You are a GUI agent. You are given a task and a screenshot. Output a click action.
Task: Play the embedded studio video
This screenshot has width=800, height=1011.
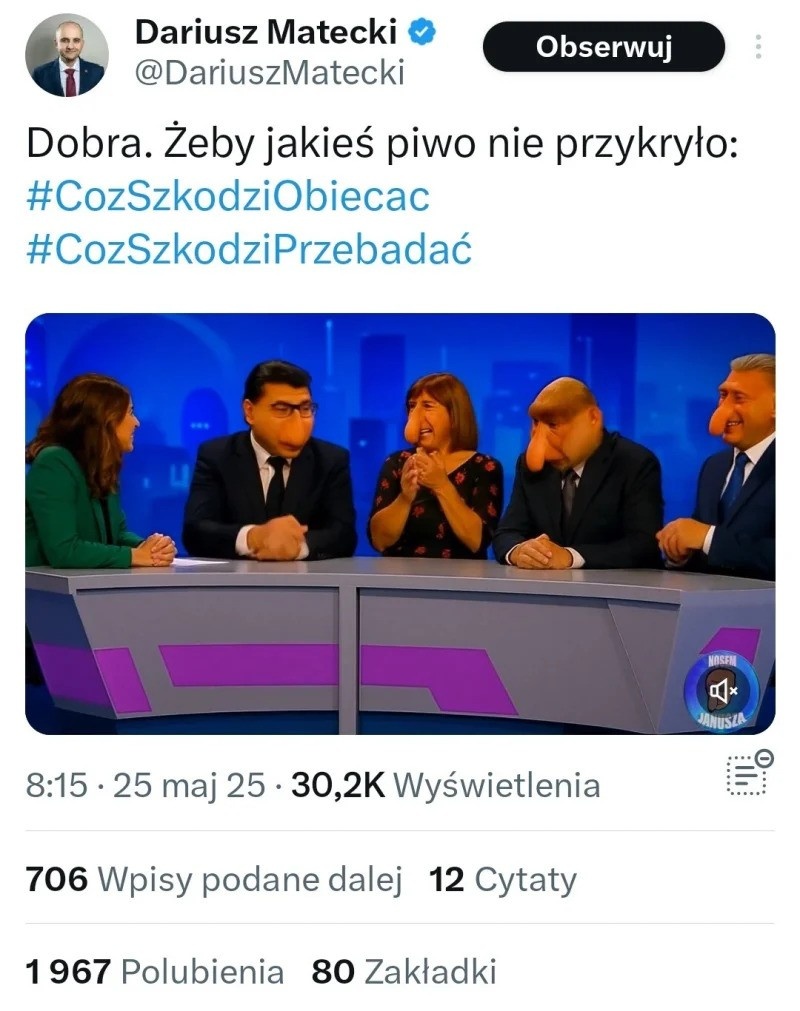click(x=400, y=524)
